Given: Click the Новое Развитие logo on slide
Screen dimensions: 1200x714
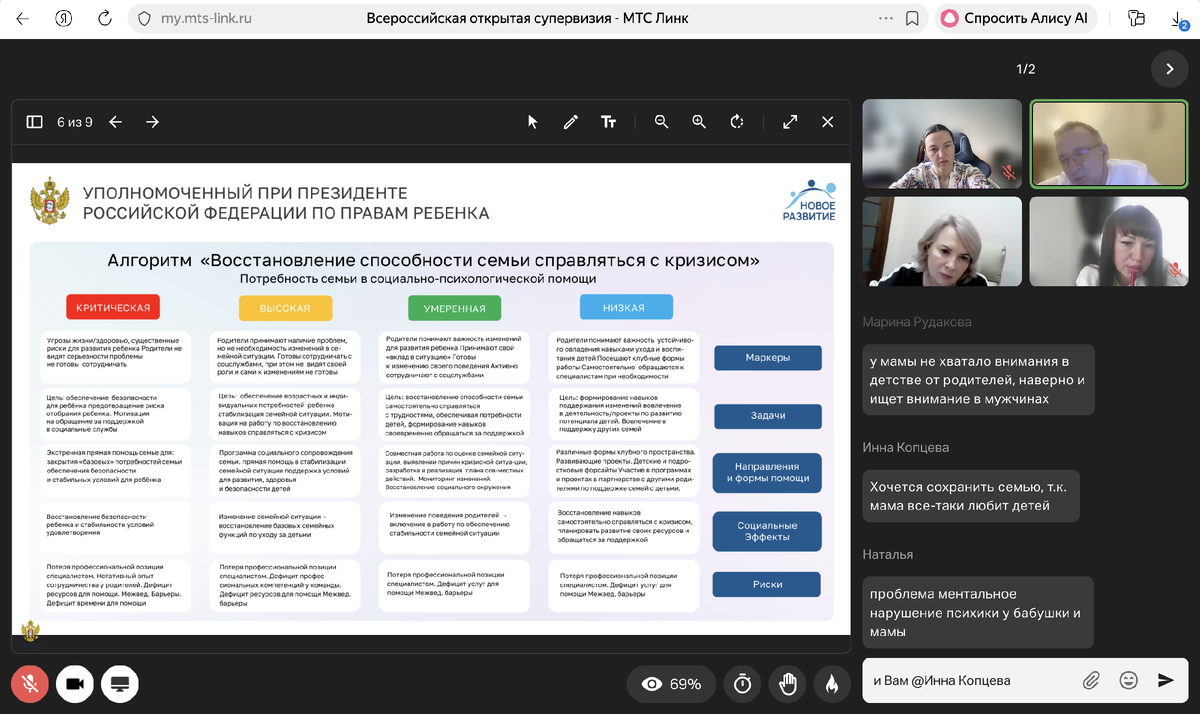Looking at the screenshot, I should 808,200.
